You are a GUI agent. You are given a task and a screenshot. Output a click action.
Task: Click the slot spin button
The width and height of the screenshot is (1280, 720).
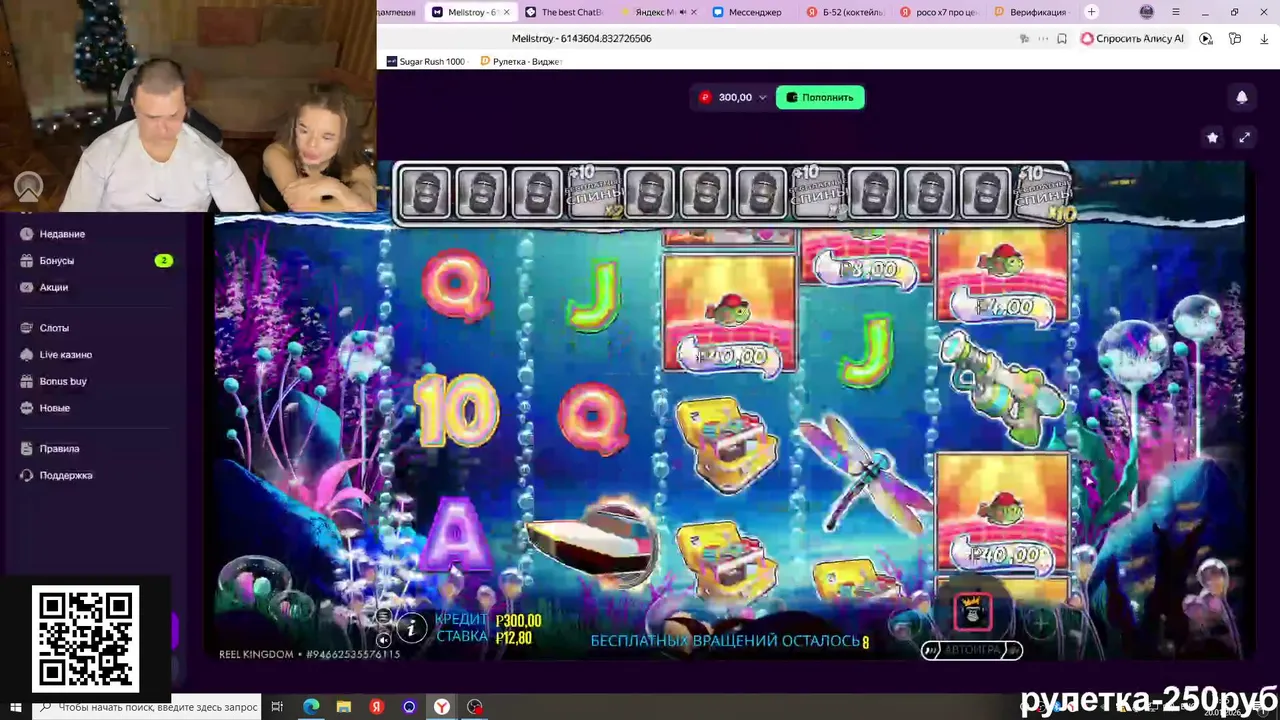point(972,612)
